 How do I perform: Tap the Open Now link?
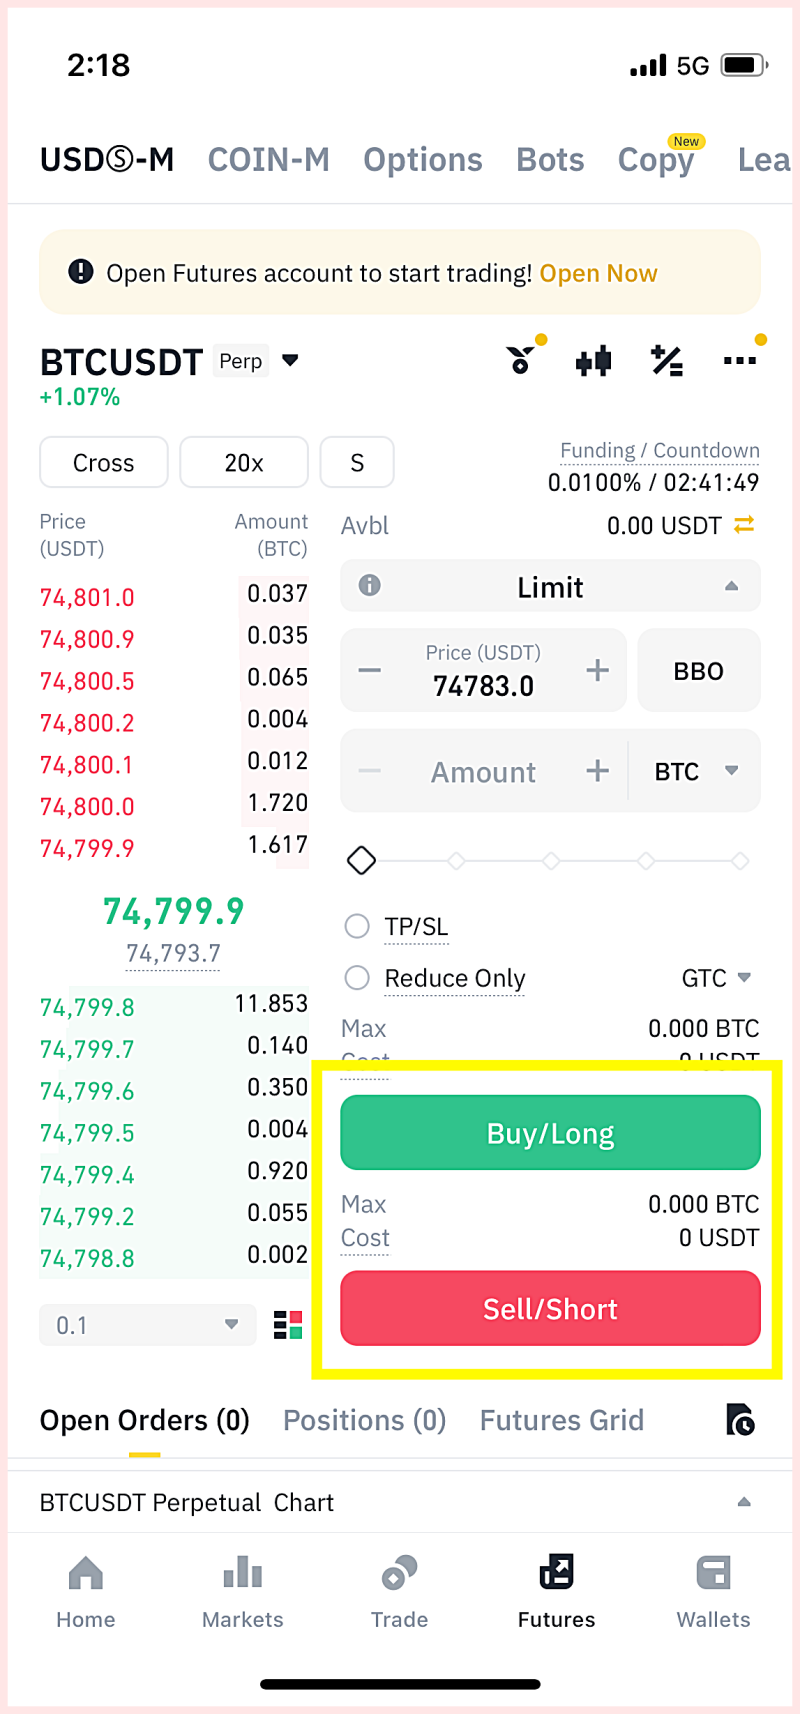(x=598, y=273)
